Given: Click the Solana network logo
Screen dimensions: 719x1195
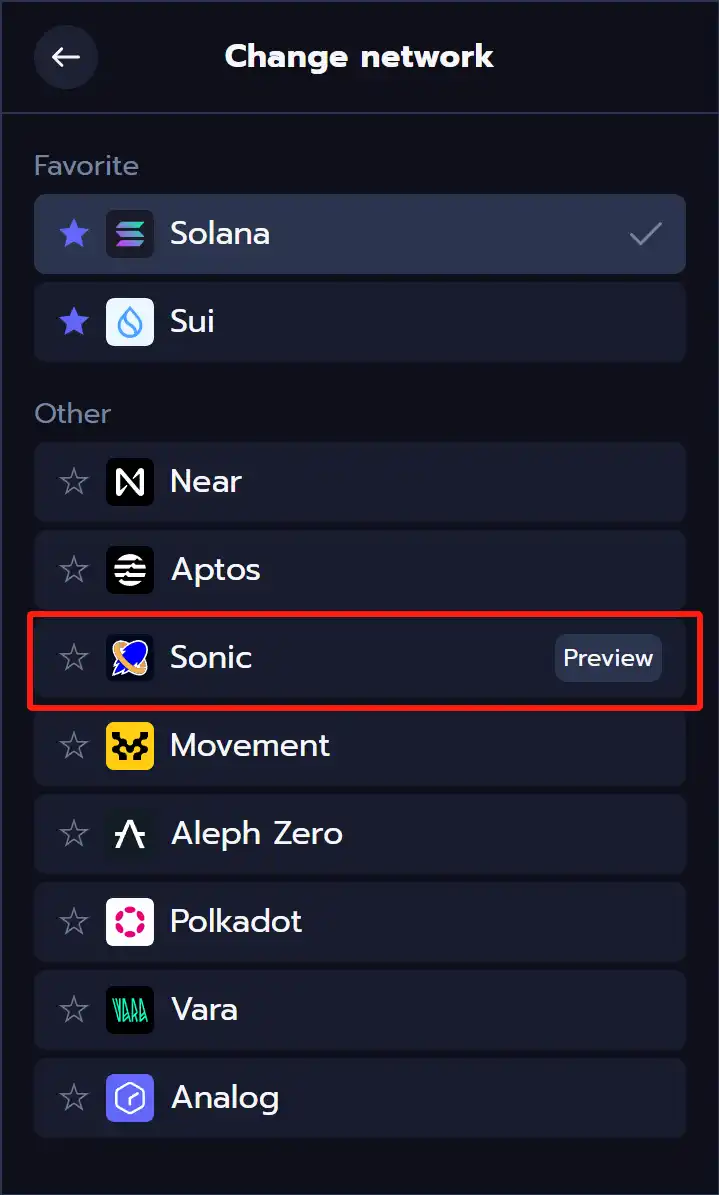Looking at the screenshot, I should point(130,234).
